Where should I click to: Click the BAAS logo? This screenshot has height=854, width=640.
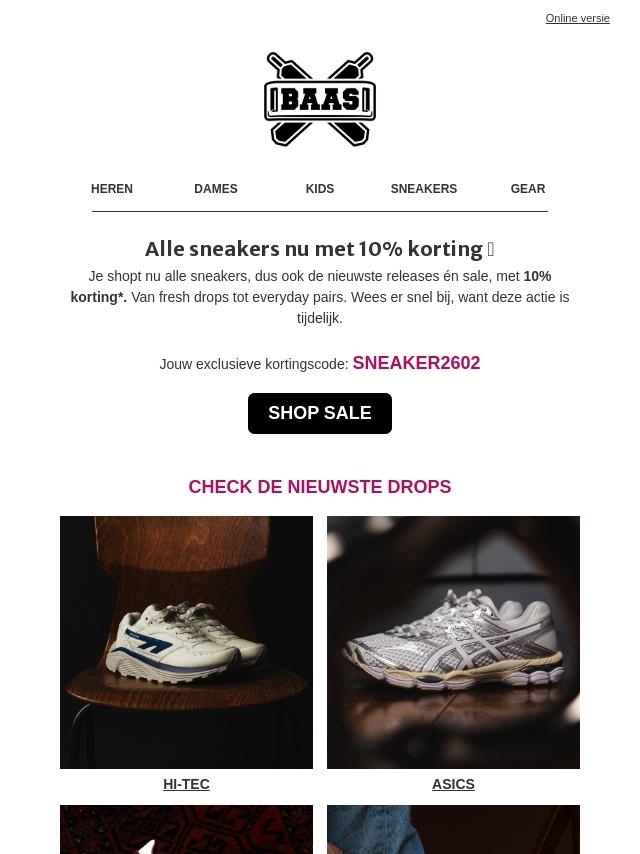point(320,99)
